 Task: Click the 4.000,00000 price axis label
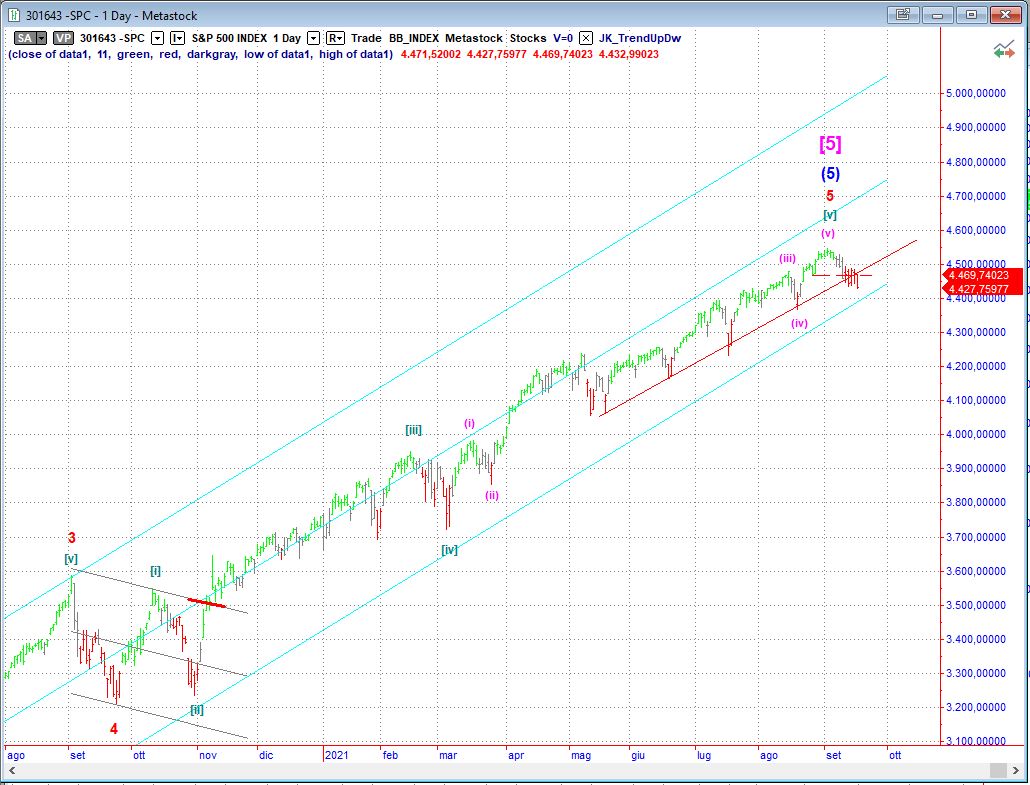click(976, 434)
